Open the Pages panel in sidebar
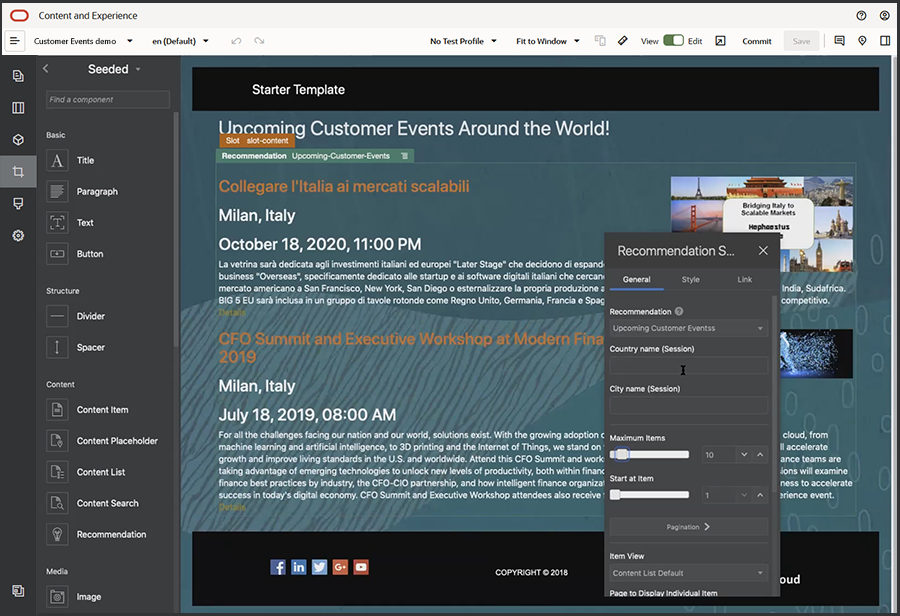The height and width of the screenshot is (616, 900). (18, 76)
